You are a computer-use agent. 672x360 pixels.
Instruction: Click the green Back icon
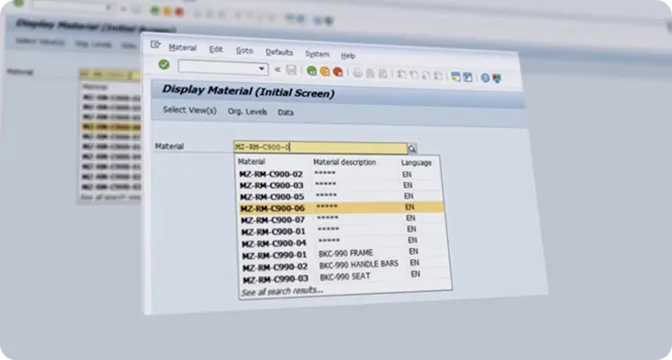pos(312,71)
